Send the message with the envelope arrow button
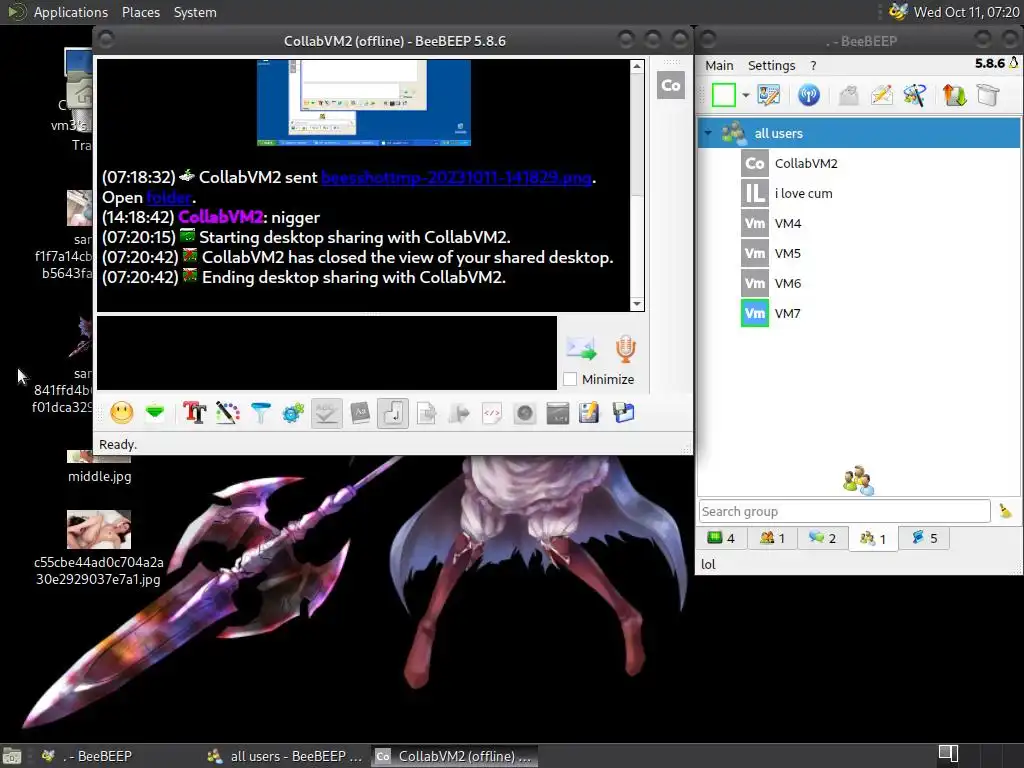 pos(581,348)
